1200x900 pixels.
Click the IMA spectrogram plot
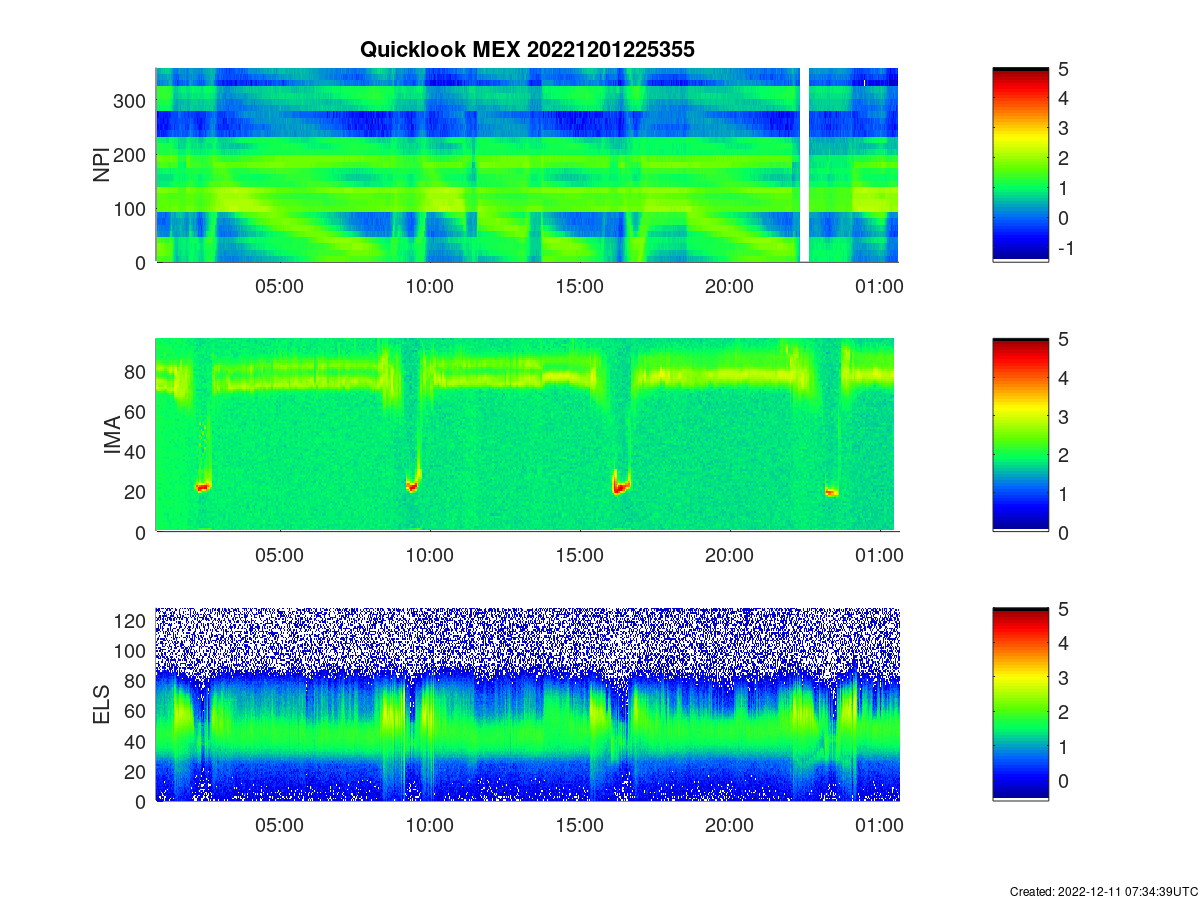pyautogui.click(x=527, y=435)
